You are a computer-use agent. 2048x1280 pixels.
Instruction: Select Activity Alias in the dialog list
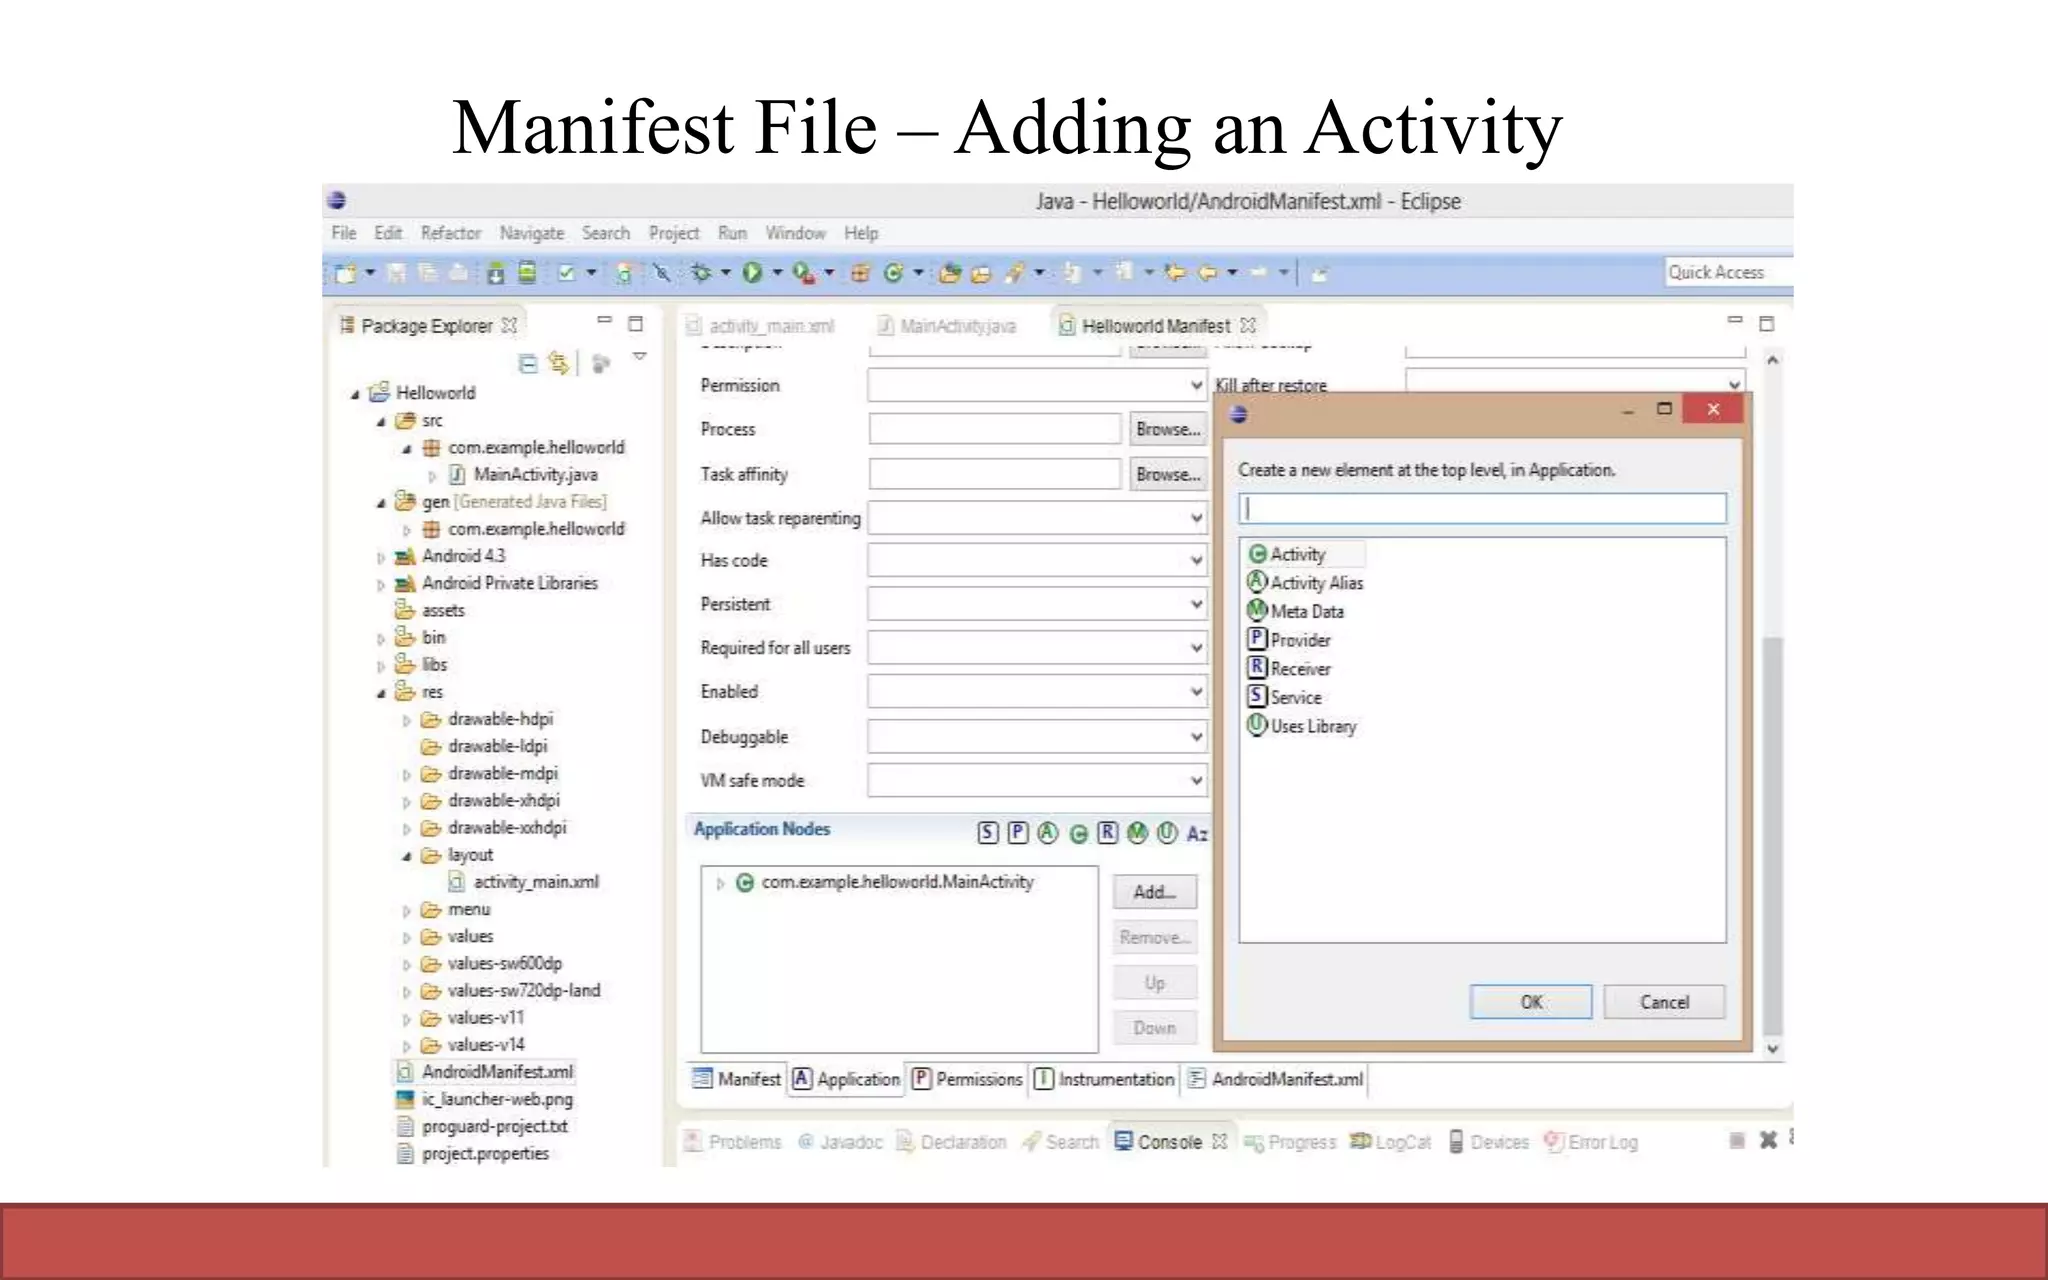[x=1305, y=582]
